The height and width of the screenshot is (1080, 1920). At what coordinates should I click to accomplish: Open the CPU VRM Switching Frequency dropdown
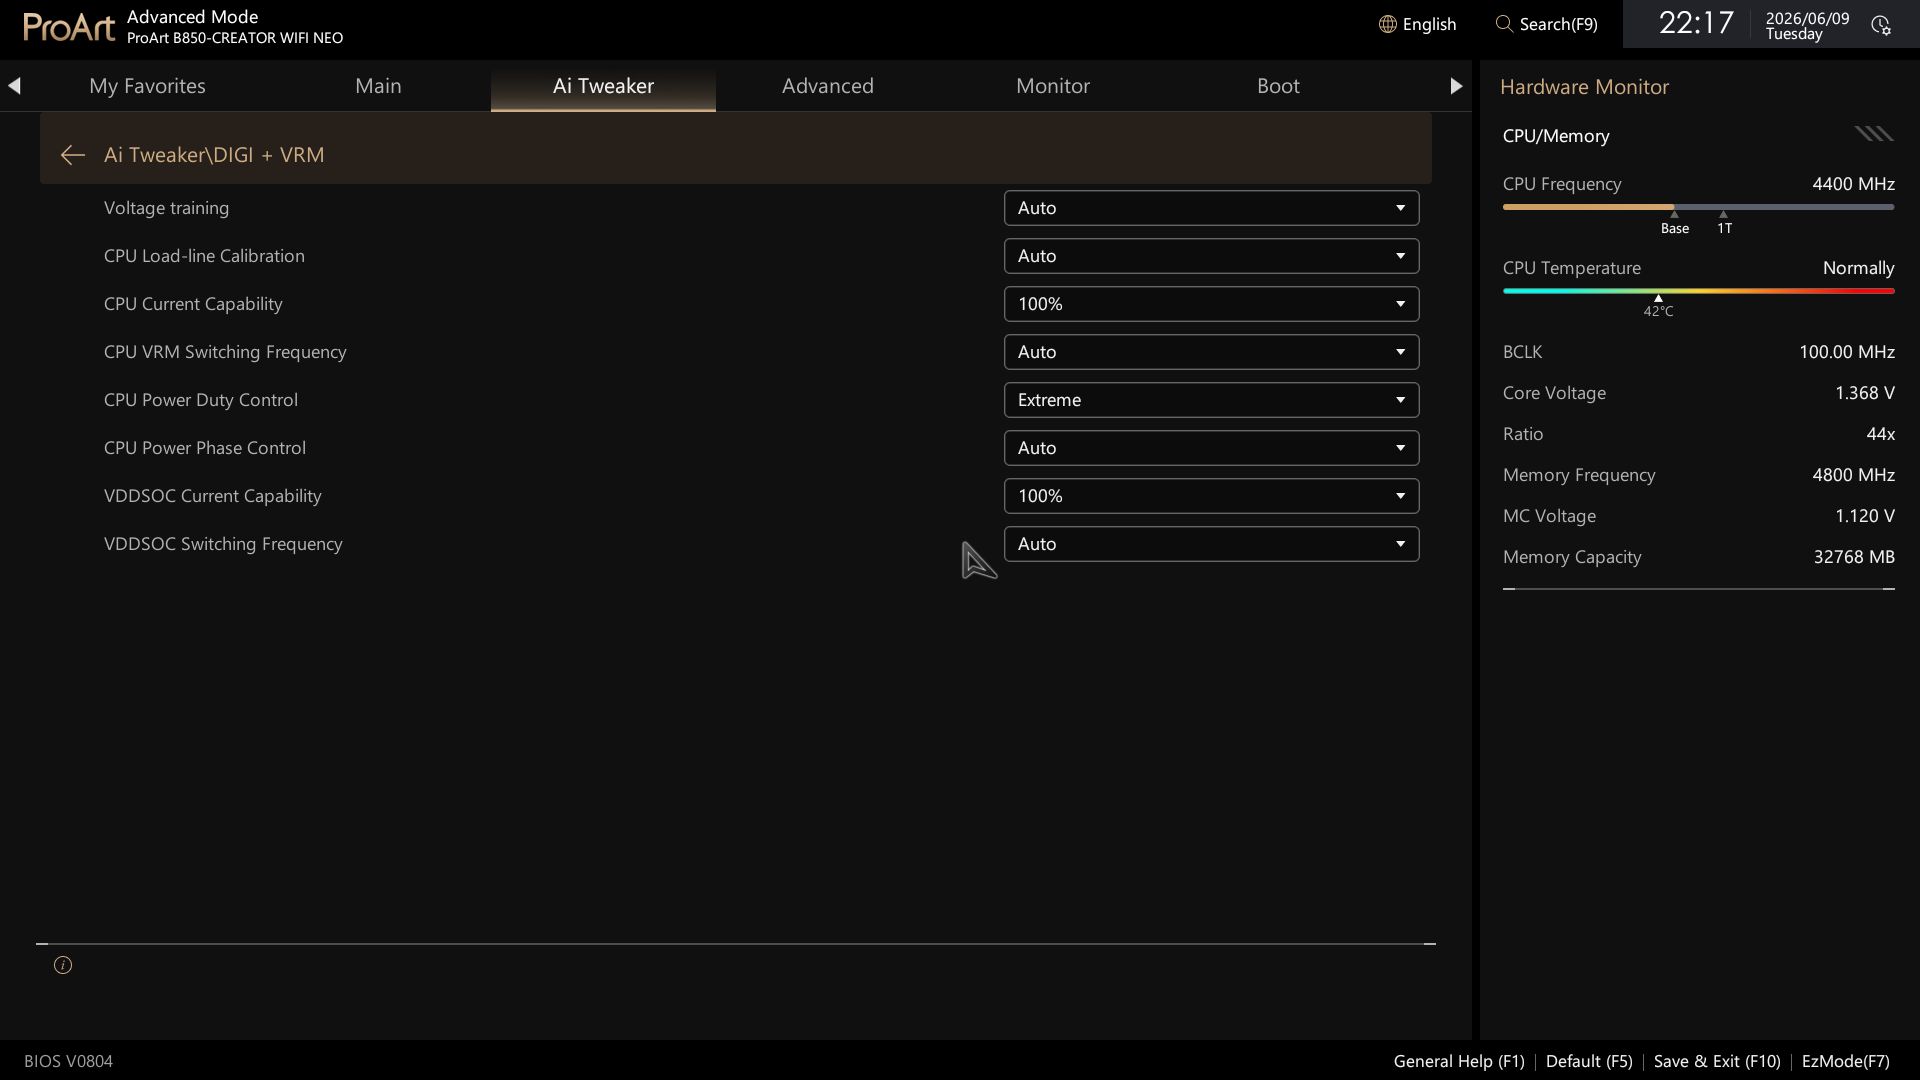tap(1211, 352)
